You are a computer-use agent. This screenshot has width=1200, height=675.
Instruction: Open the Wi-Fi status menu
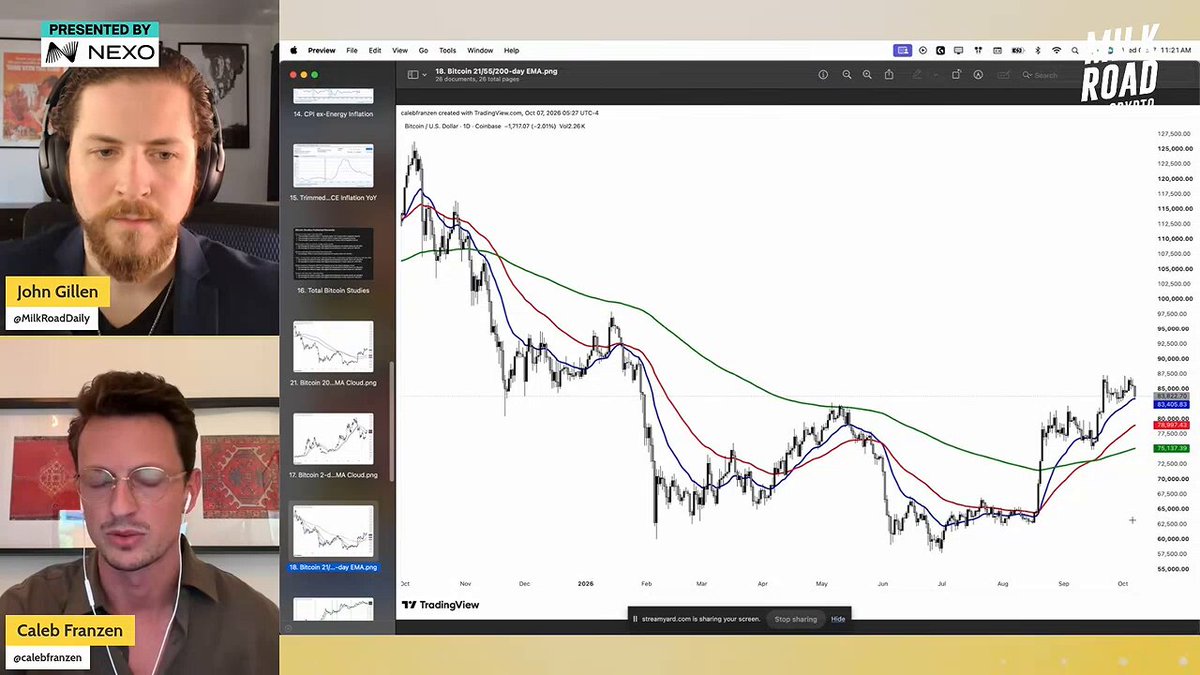click(x=1056, y=50)
